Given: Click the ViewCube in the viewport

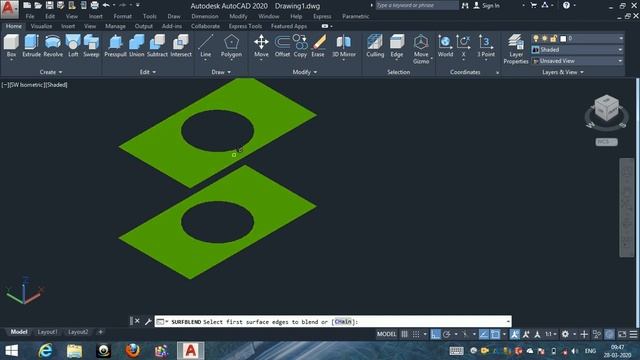Looking at the screenshot, I should pyautogui.click(x=607, y=108).
